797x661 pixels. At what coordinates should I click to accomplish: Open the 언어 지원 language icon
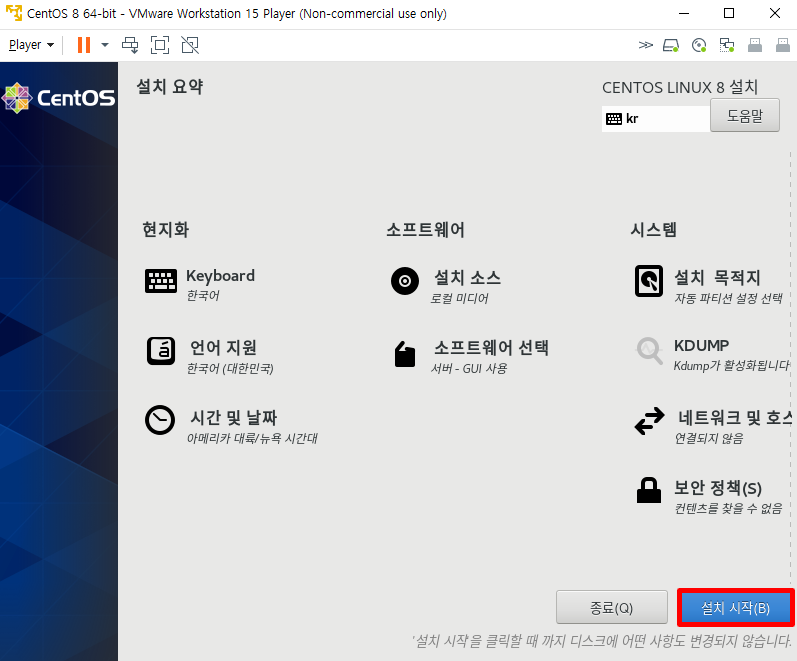pos(161,351)
